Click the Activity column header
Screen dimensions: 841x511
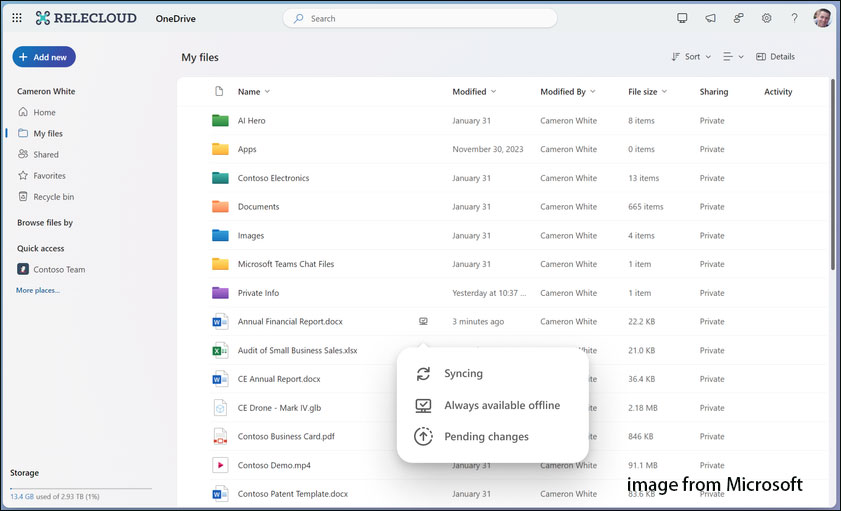(x=778, y=92)
